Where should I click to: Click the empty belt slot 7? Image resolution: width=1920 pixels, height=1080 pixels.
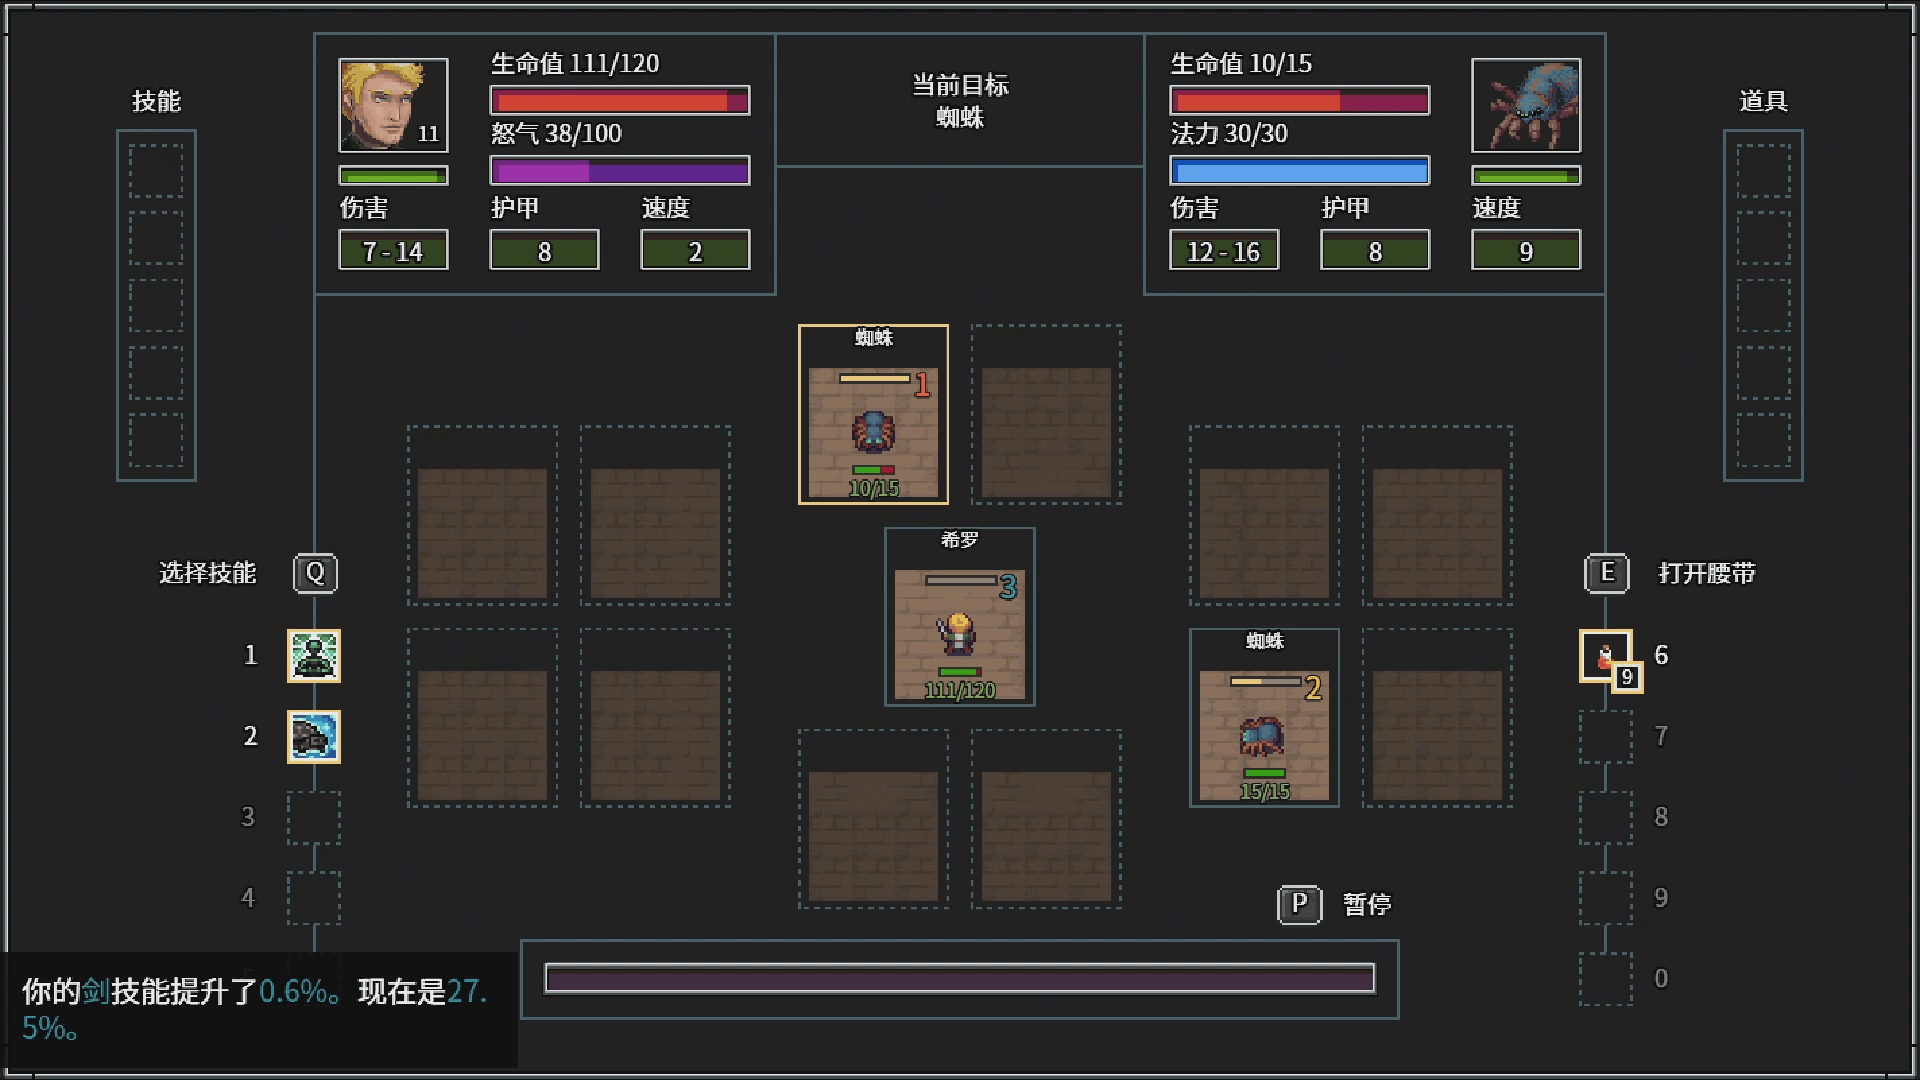(x=1605, y=737)
